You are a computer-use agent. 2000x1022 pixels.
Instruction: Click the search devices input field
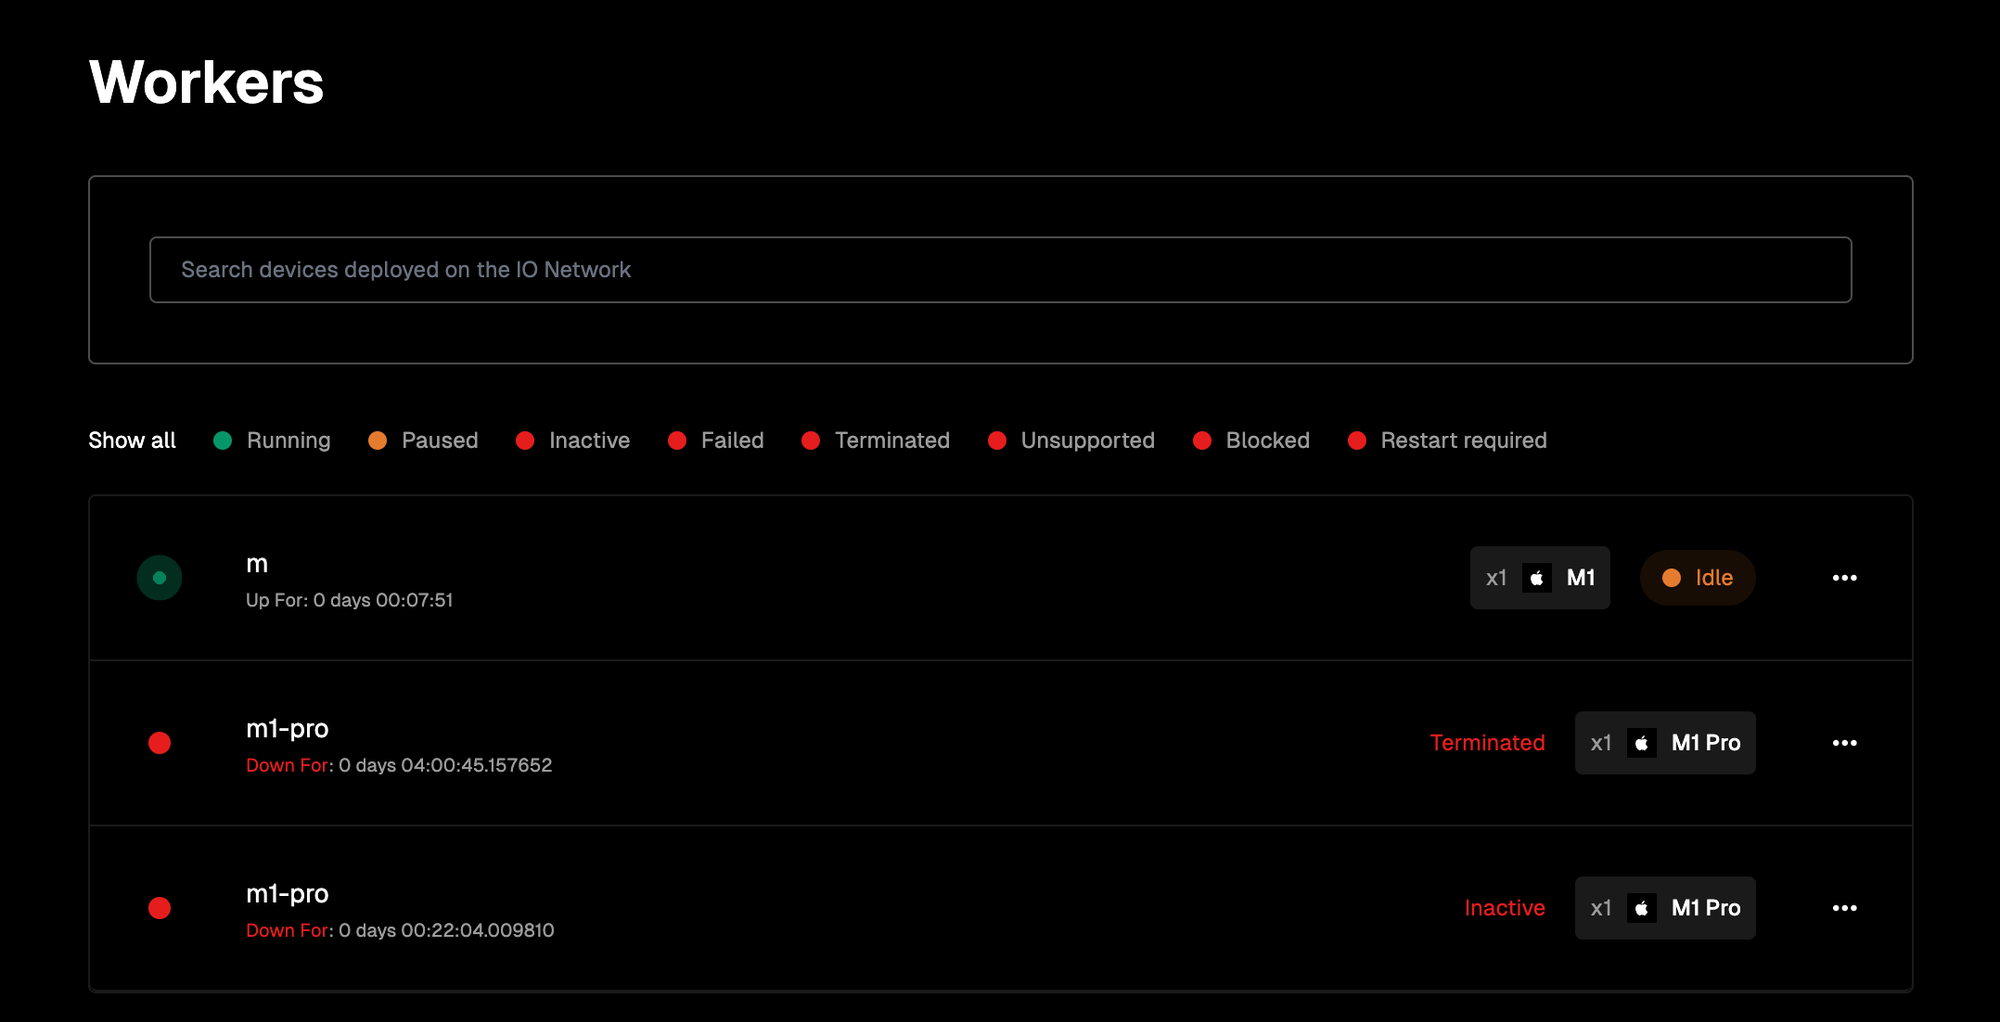[1000, 270]
